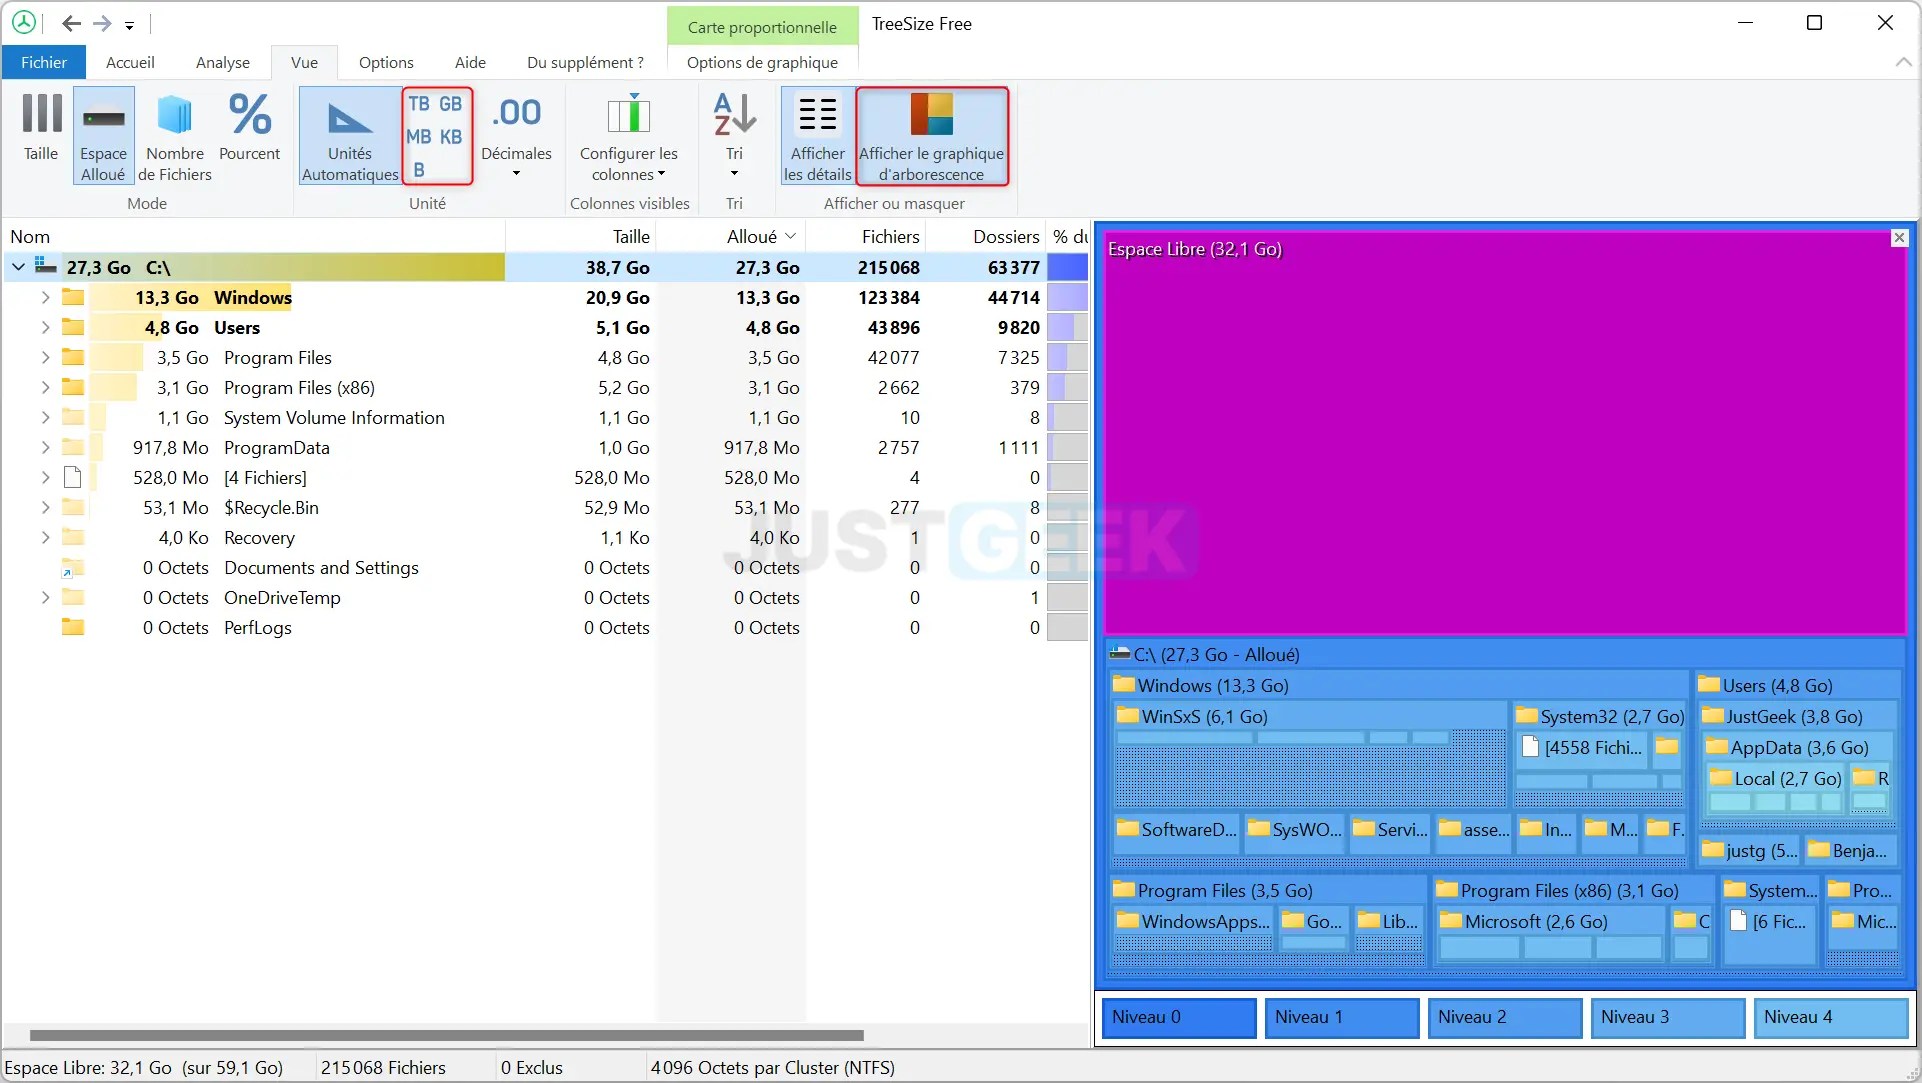Click the usage bar beside the Windows row
This screenshot has width=1922, height=1083.
coord(1066,297)
